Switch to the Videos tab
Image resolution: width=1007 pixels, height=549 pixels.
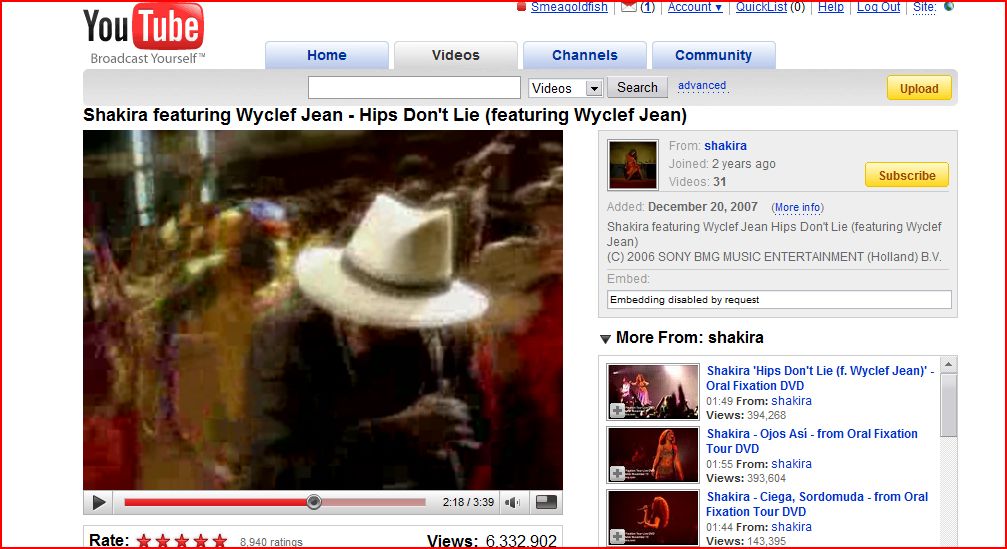455,55
